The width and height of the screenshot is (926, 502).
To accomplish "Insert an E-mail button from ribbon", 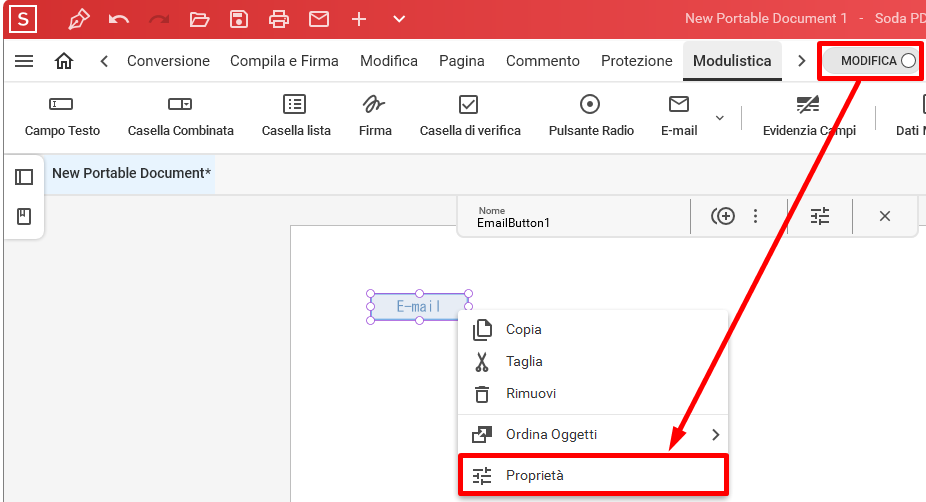I will [x=679, y=116].
